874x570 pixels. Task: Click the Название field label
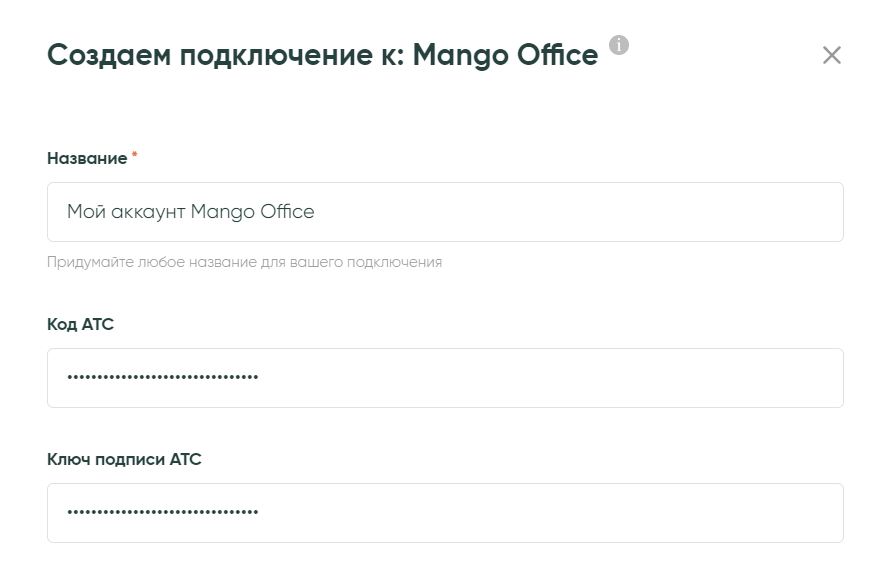click(87, 158)
